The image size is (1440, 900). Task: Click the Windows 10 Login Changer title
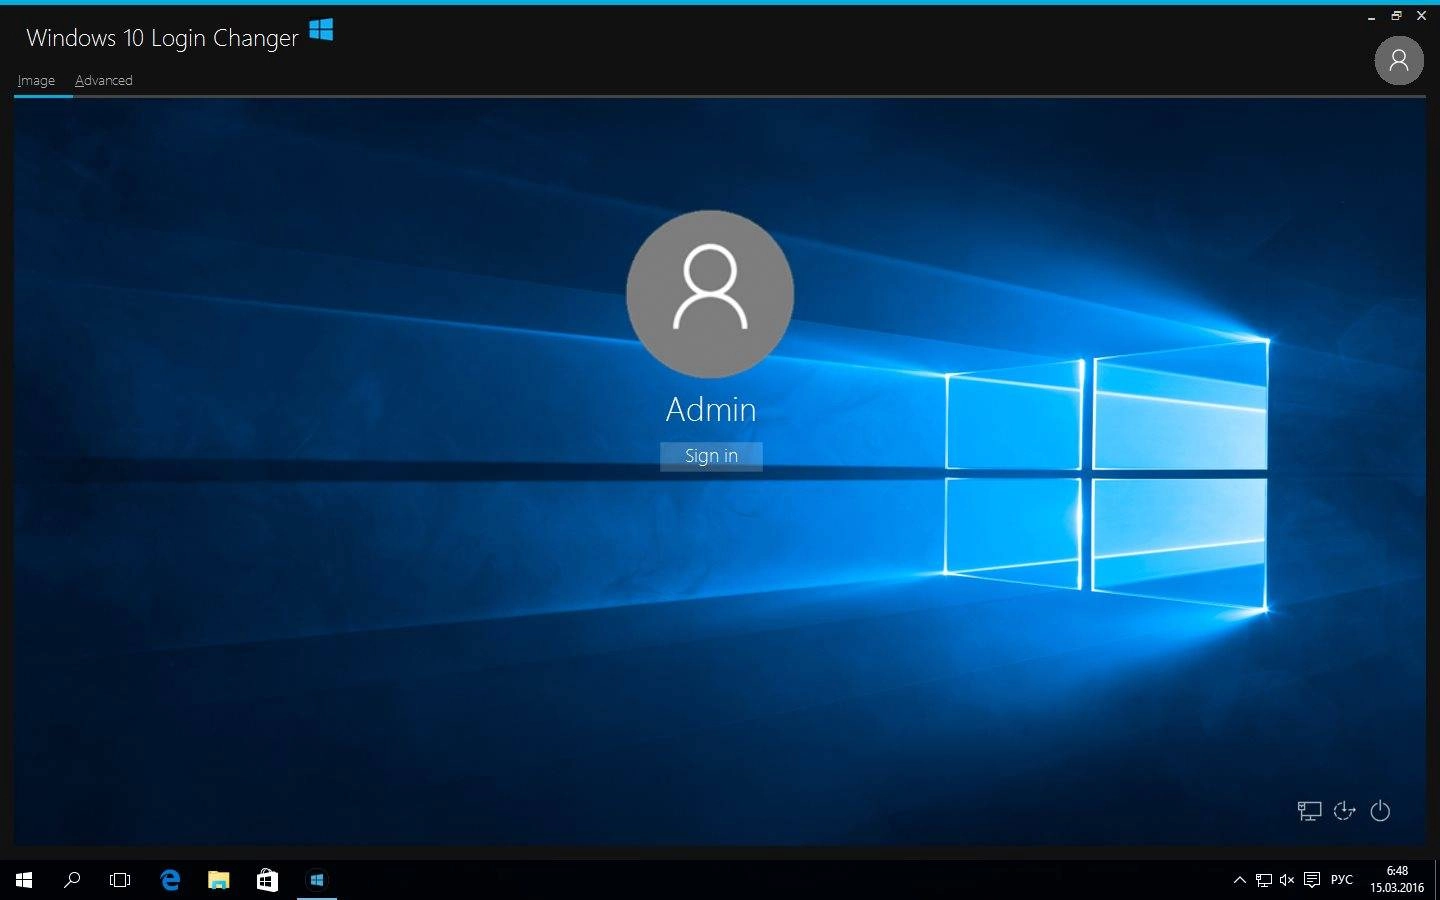pyautogui.click(x=162, y=38)
